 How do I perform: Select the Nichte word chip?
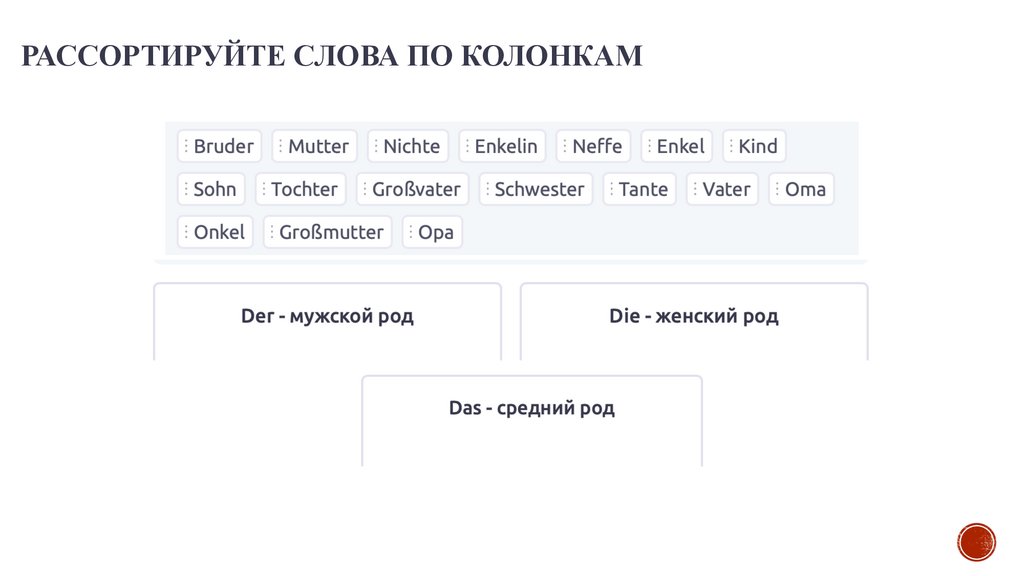(410, 146)
